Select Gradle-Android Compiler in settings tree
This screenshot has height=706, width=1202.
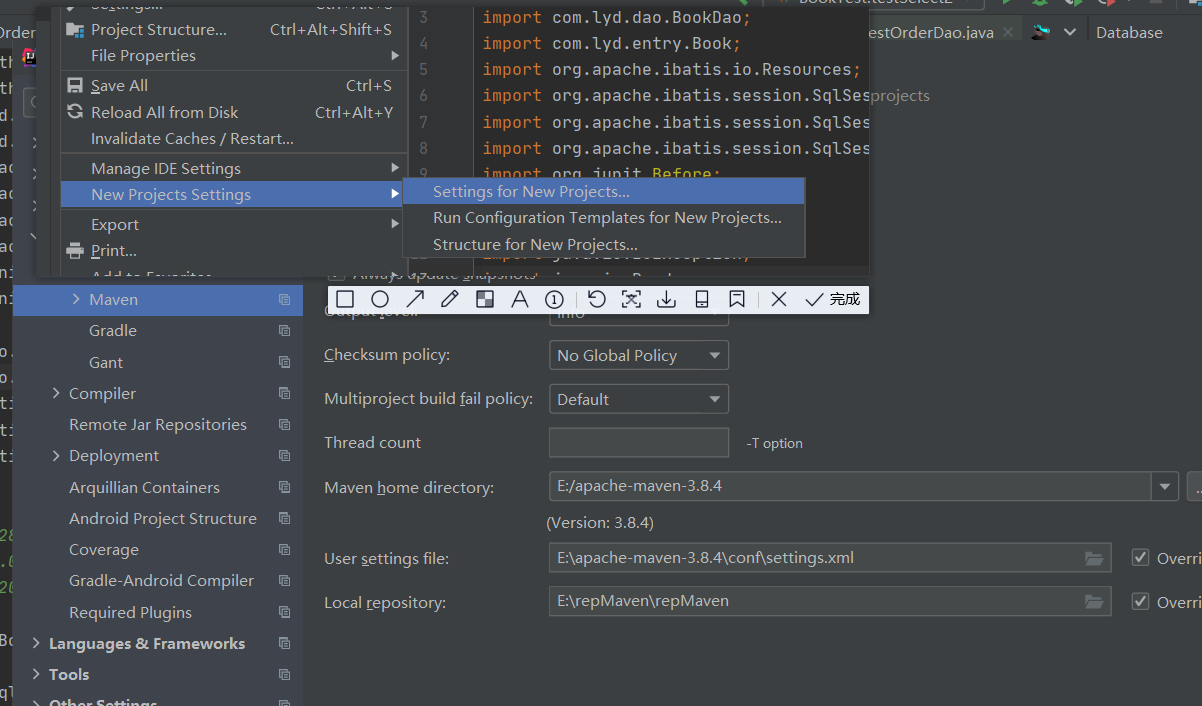(x=161, y=581)
